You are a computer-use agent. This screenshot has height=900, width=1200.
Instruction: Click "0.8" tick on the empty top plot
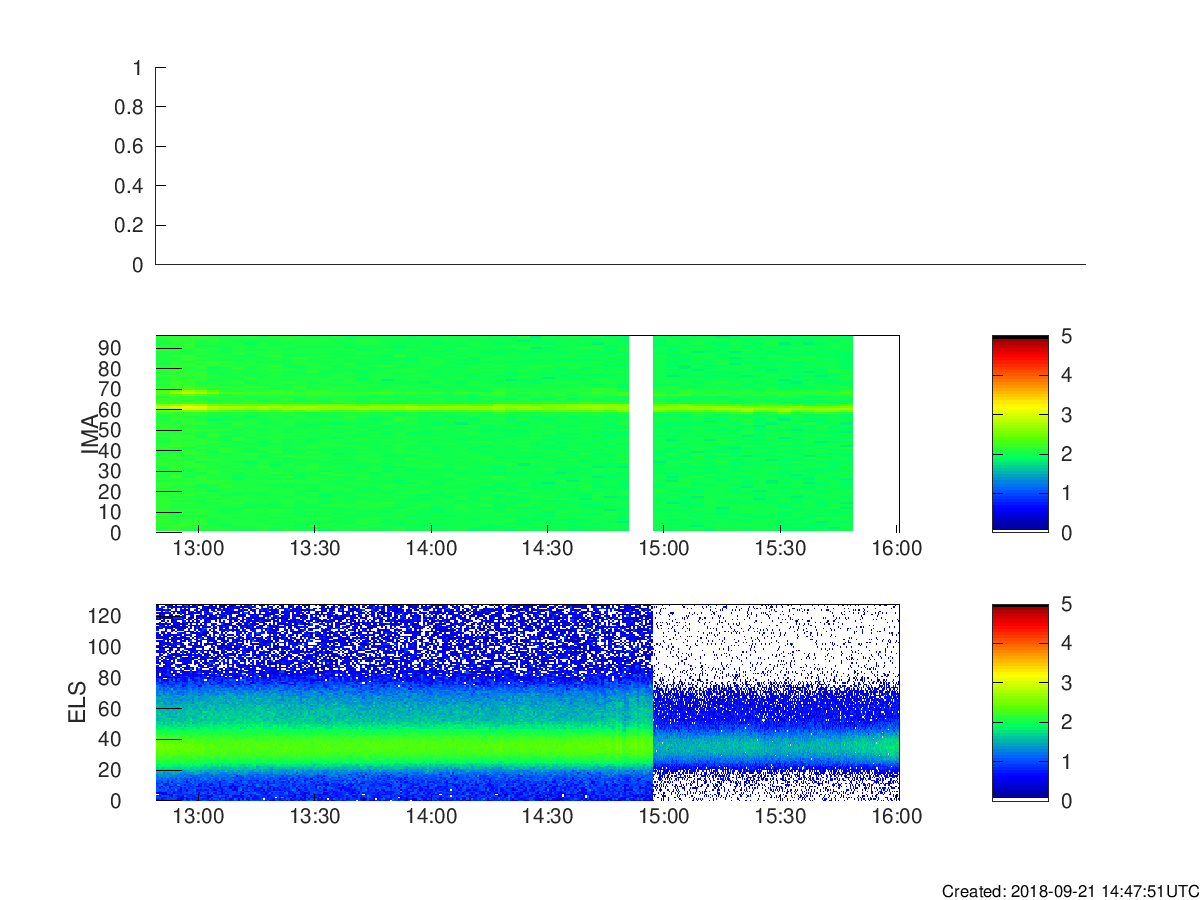131,107
